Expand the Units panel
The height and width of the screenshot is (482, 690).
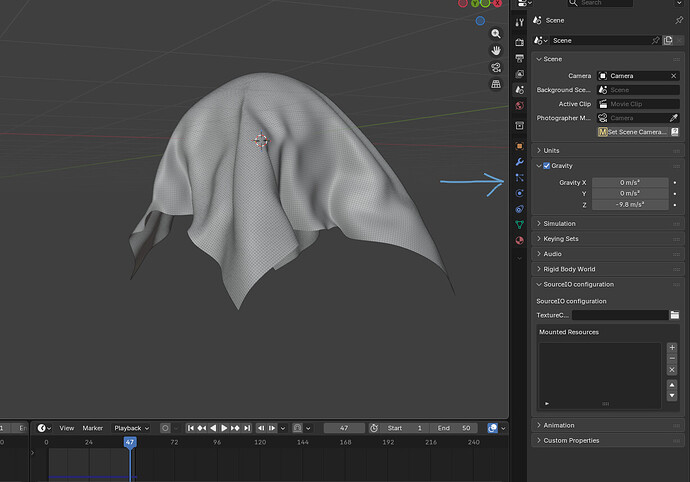(608, 151)
